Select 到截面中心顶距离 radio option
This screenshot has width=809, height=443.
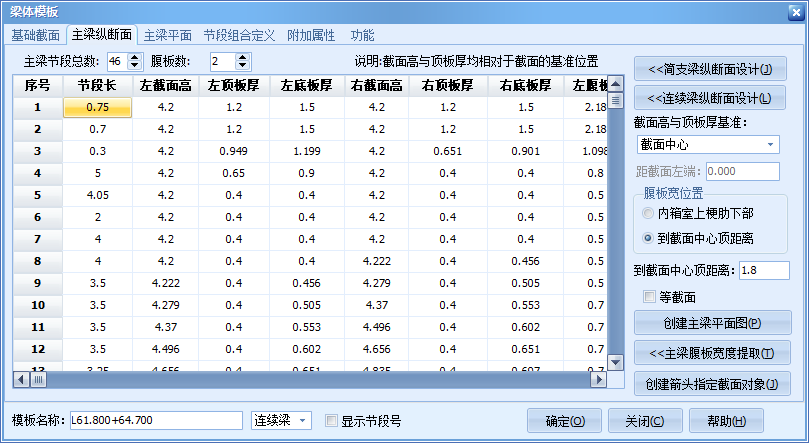point(649,238)
